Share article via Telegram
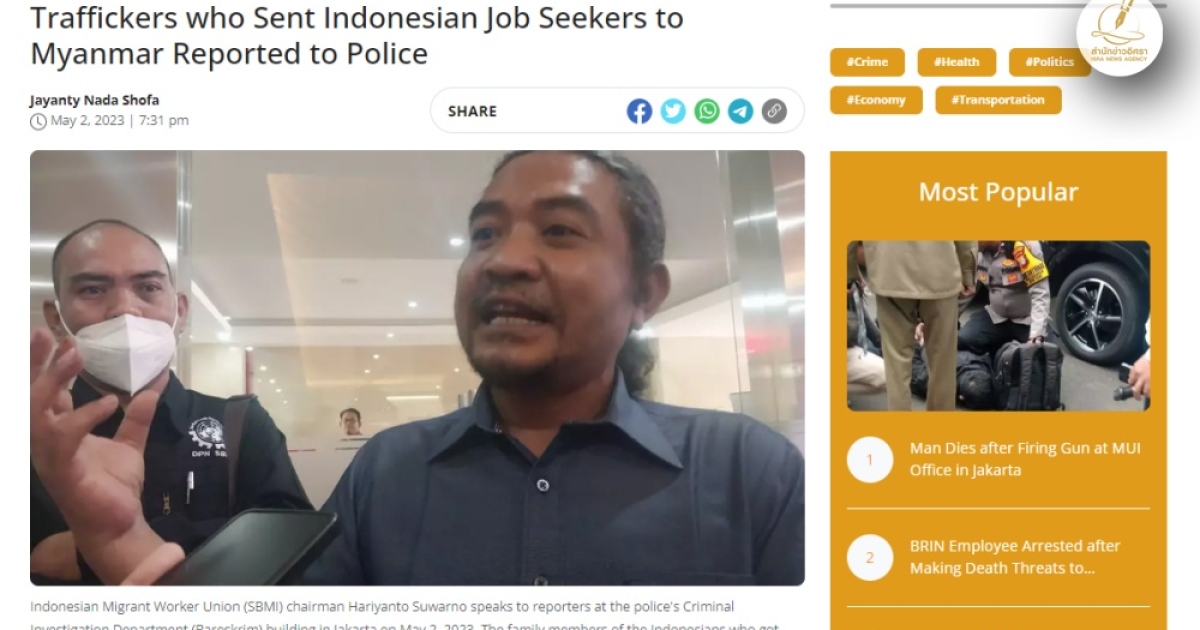1200x630 pixels. click(x=740, y=111)
